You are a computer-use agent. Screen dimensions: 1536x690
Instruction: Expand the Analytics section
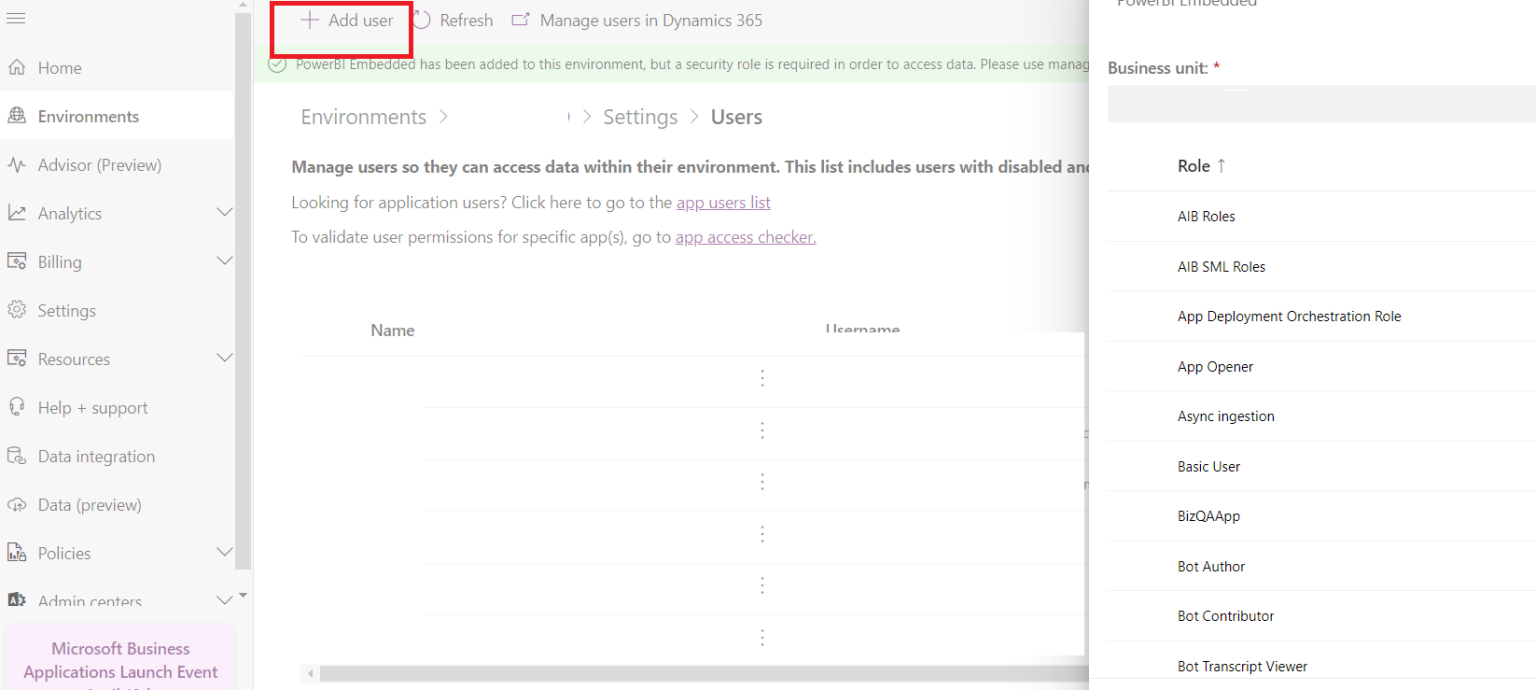(224, 212)
